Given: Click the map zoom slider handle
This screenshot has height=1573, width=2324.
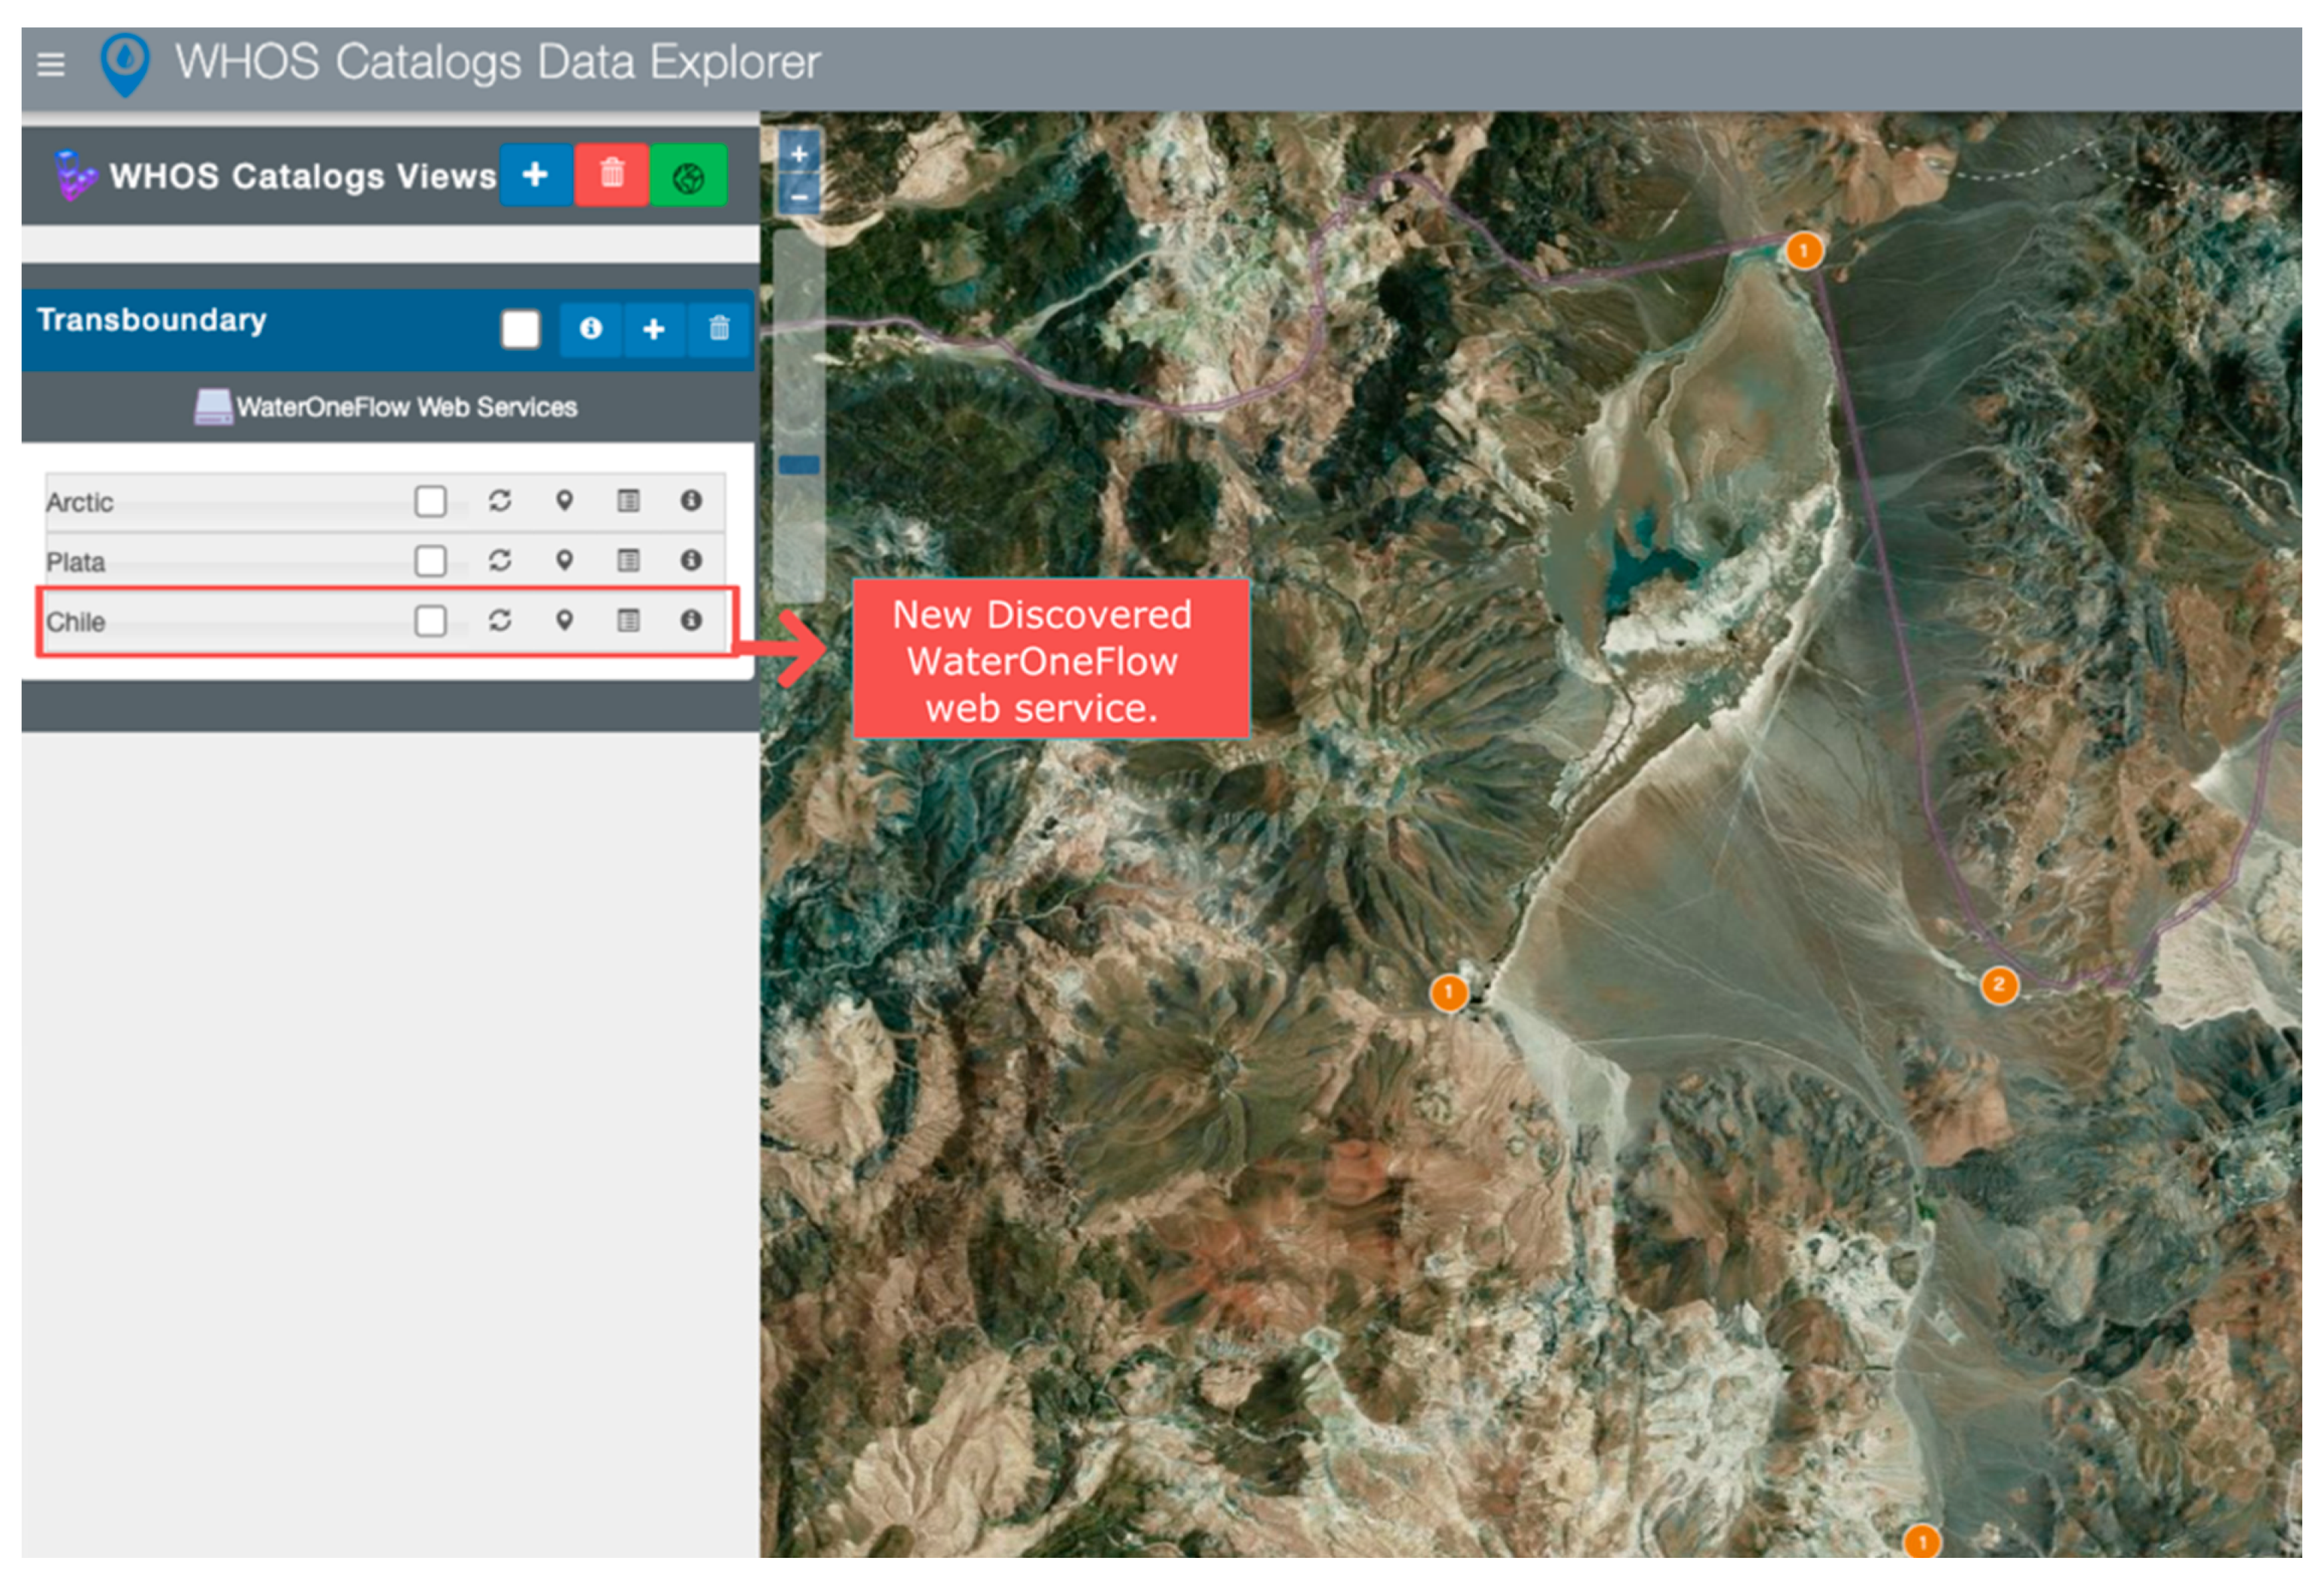Looking at the screenshot, I should click(798, 465).
